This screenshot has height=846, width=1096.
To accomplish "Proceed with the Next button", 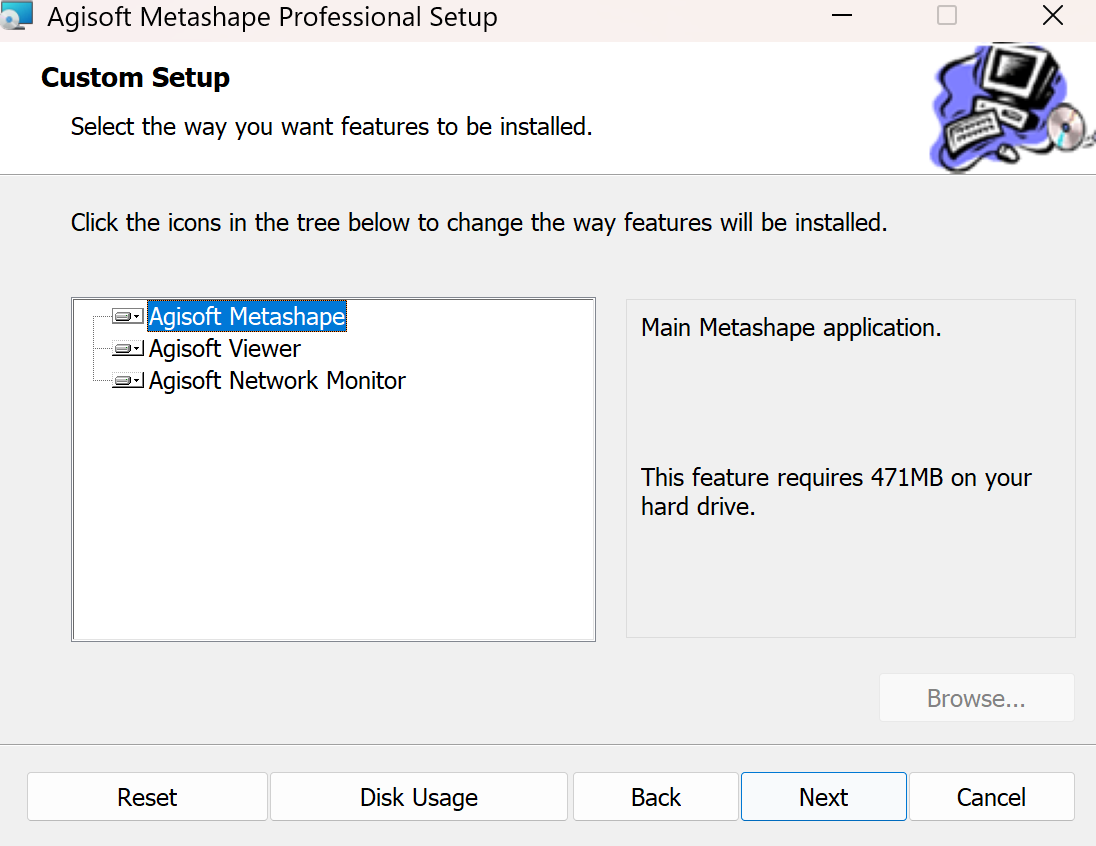I will click(x=823, y=797).
